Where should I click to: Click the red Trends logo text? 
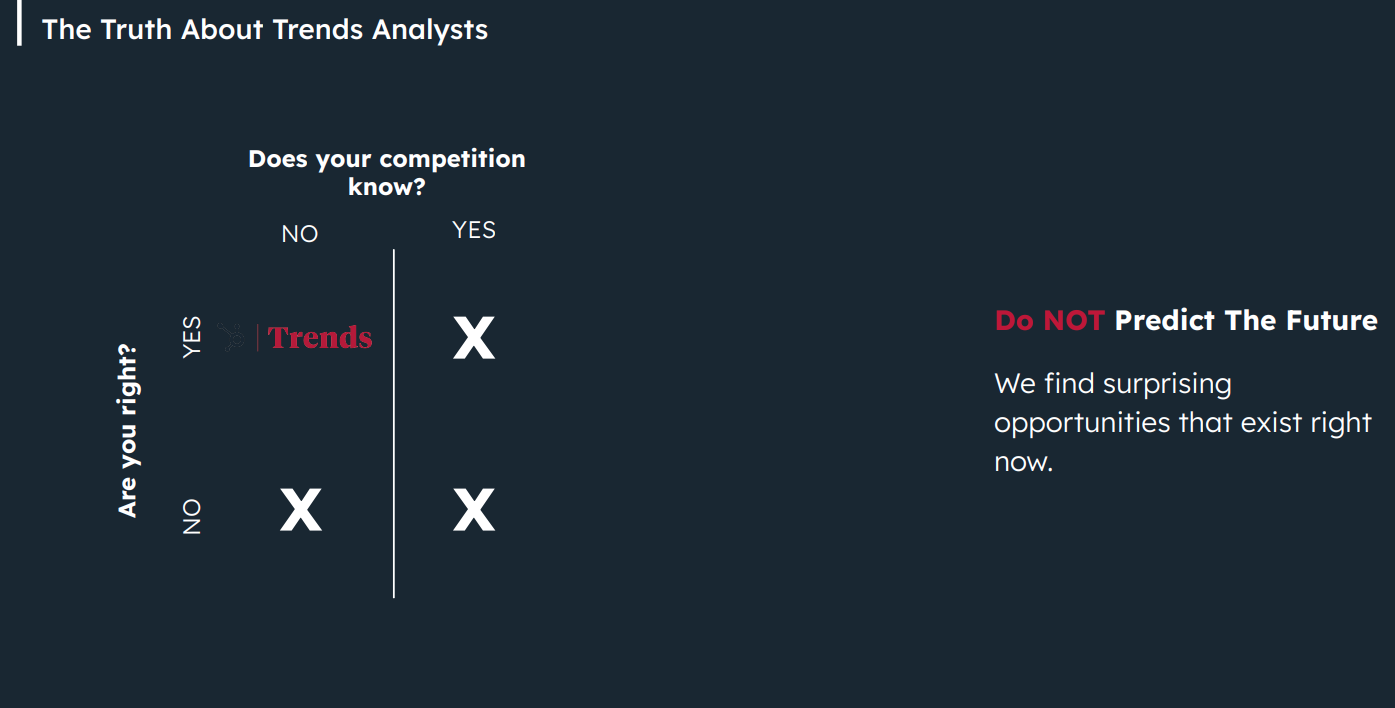(321, 338)
